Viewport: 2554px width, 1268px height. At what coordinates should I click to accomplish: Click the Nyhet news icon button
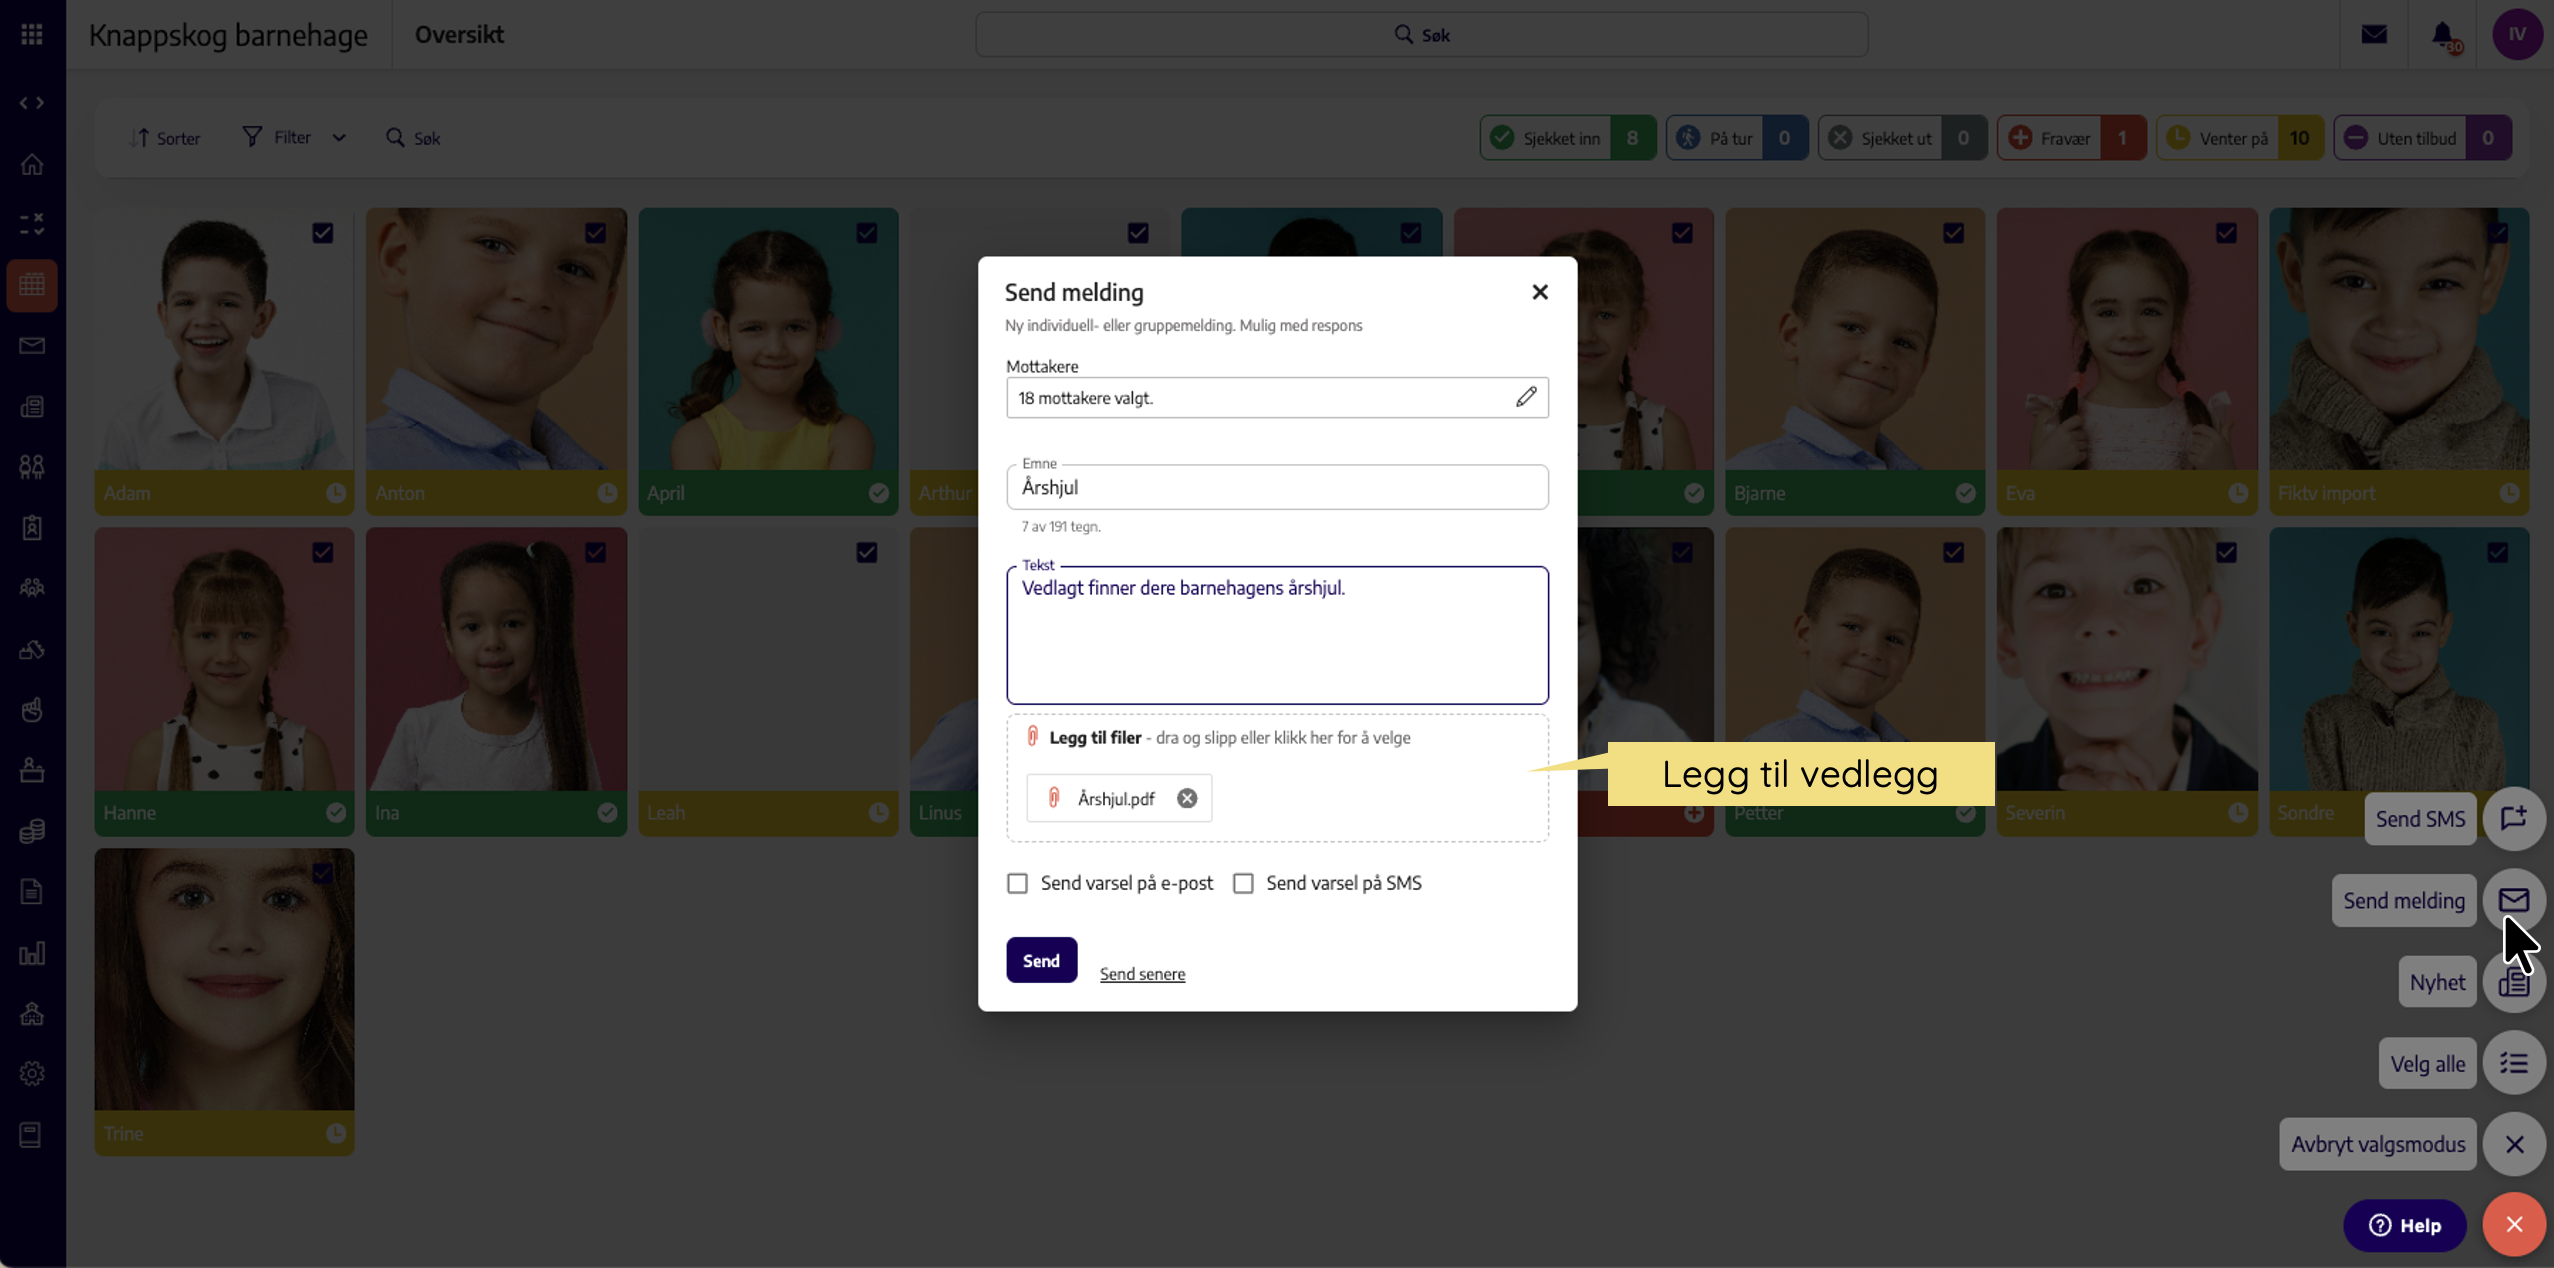2514,982
